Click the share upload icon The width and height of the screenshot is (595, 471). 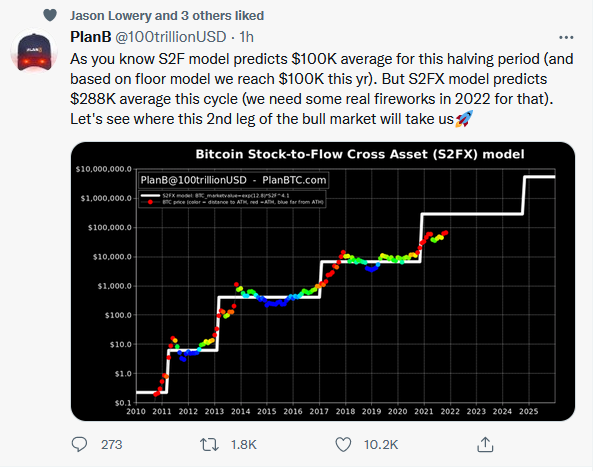[x=485, y=444]
